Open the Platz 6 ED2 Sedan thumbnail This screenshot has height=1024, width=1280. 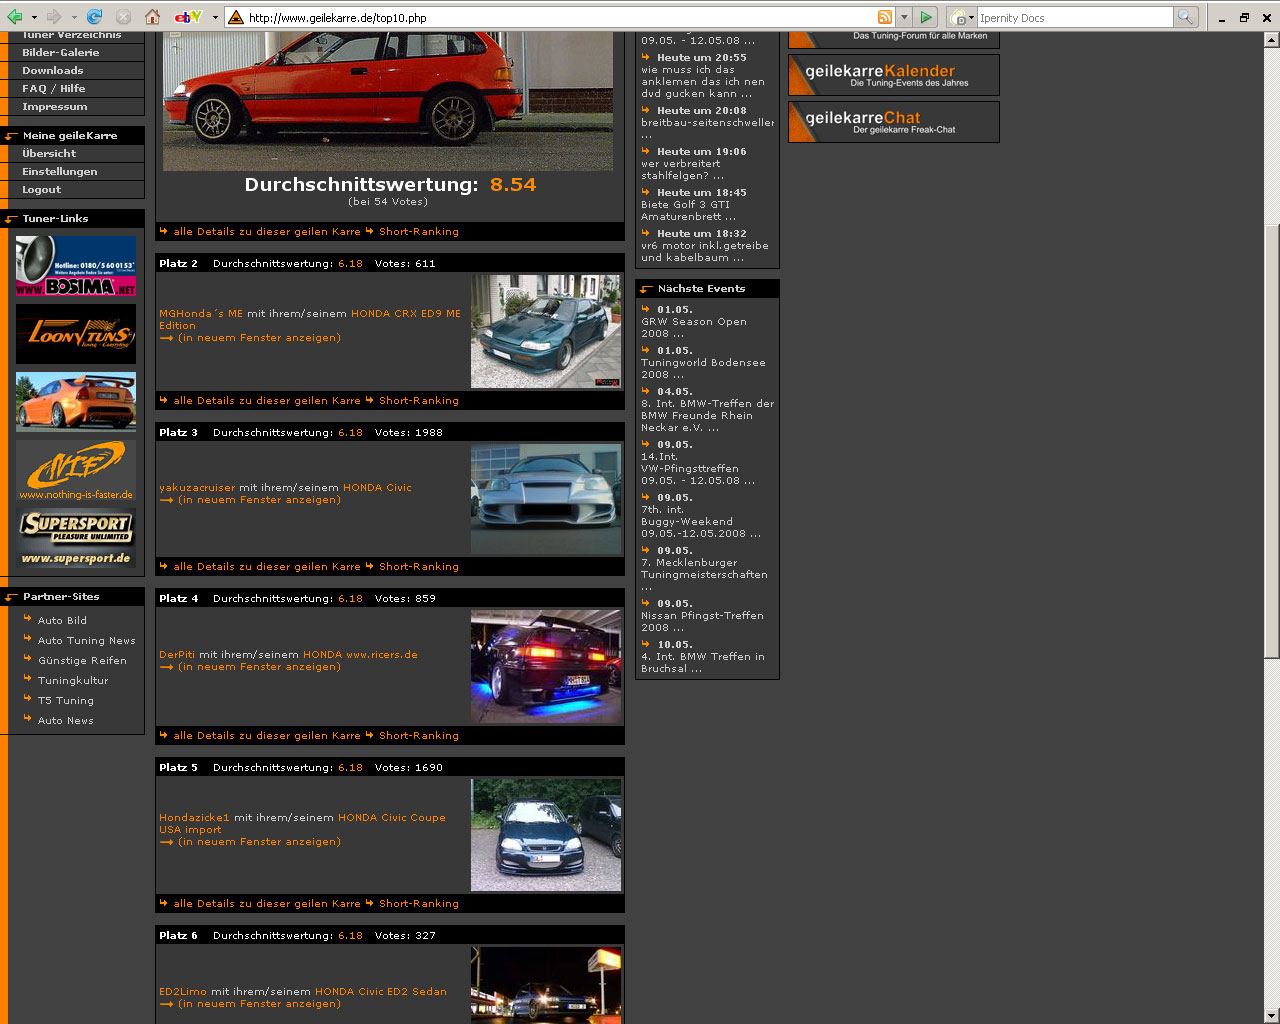click(x=546, y=985)
